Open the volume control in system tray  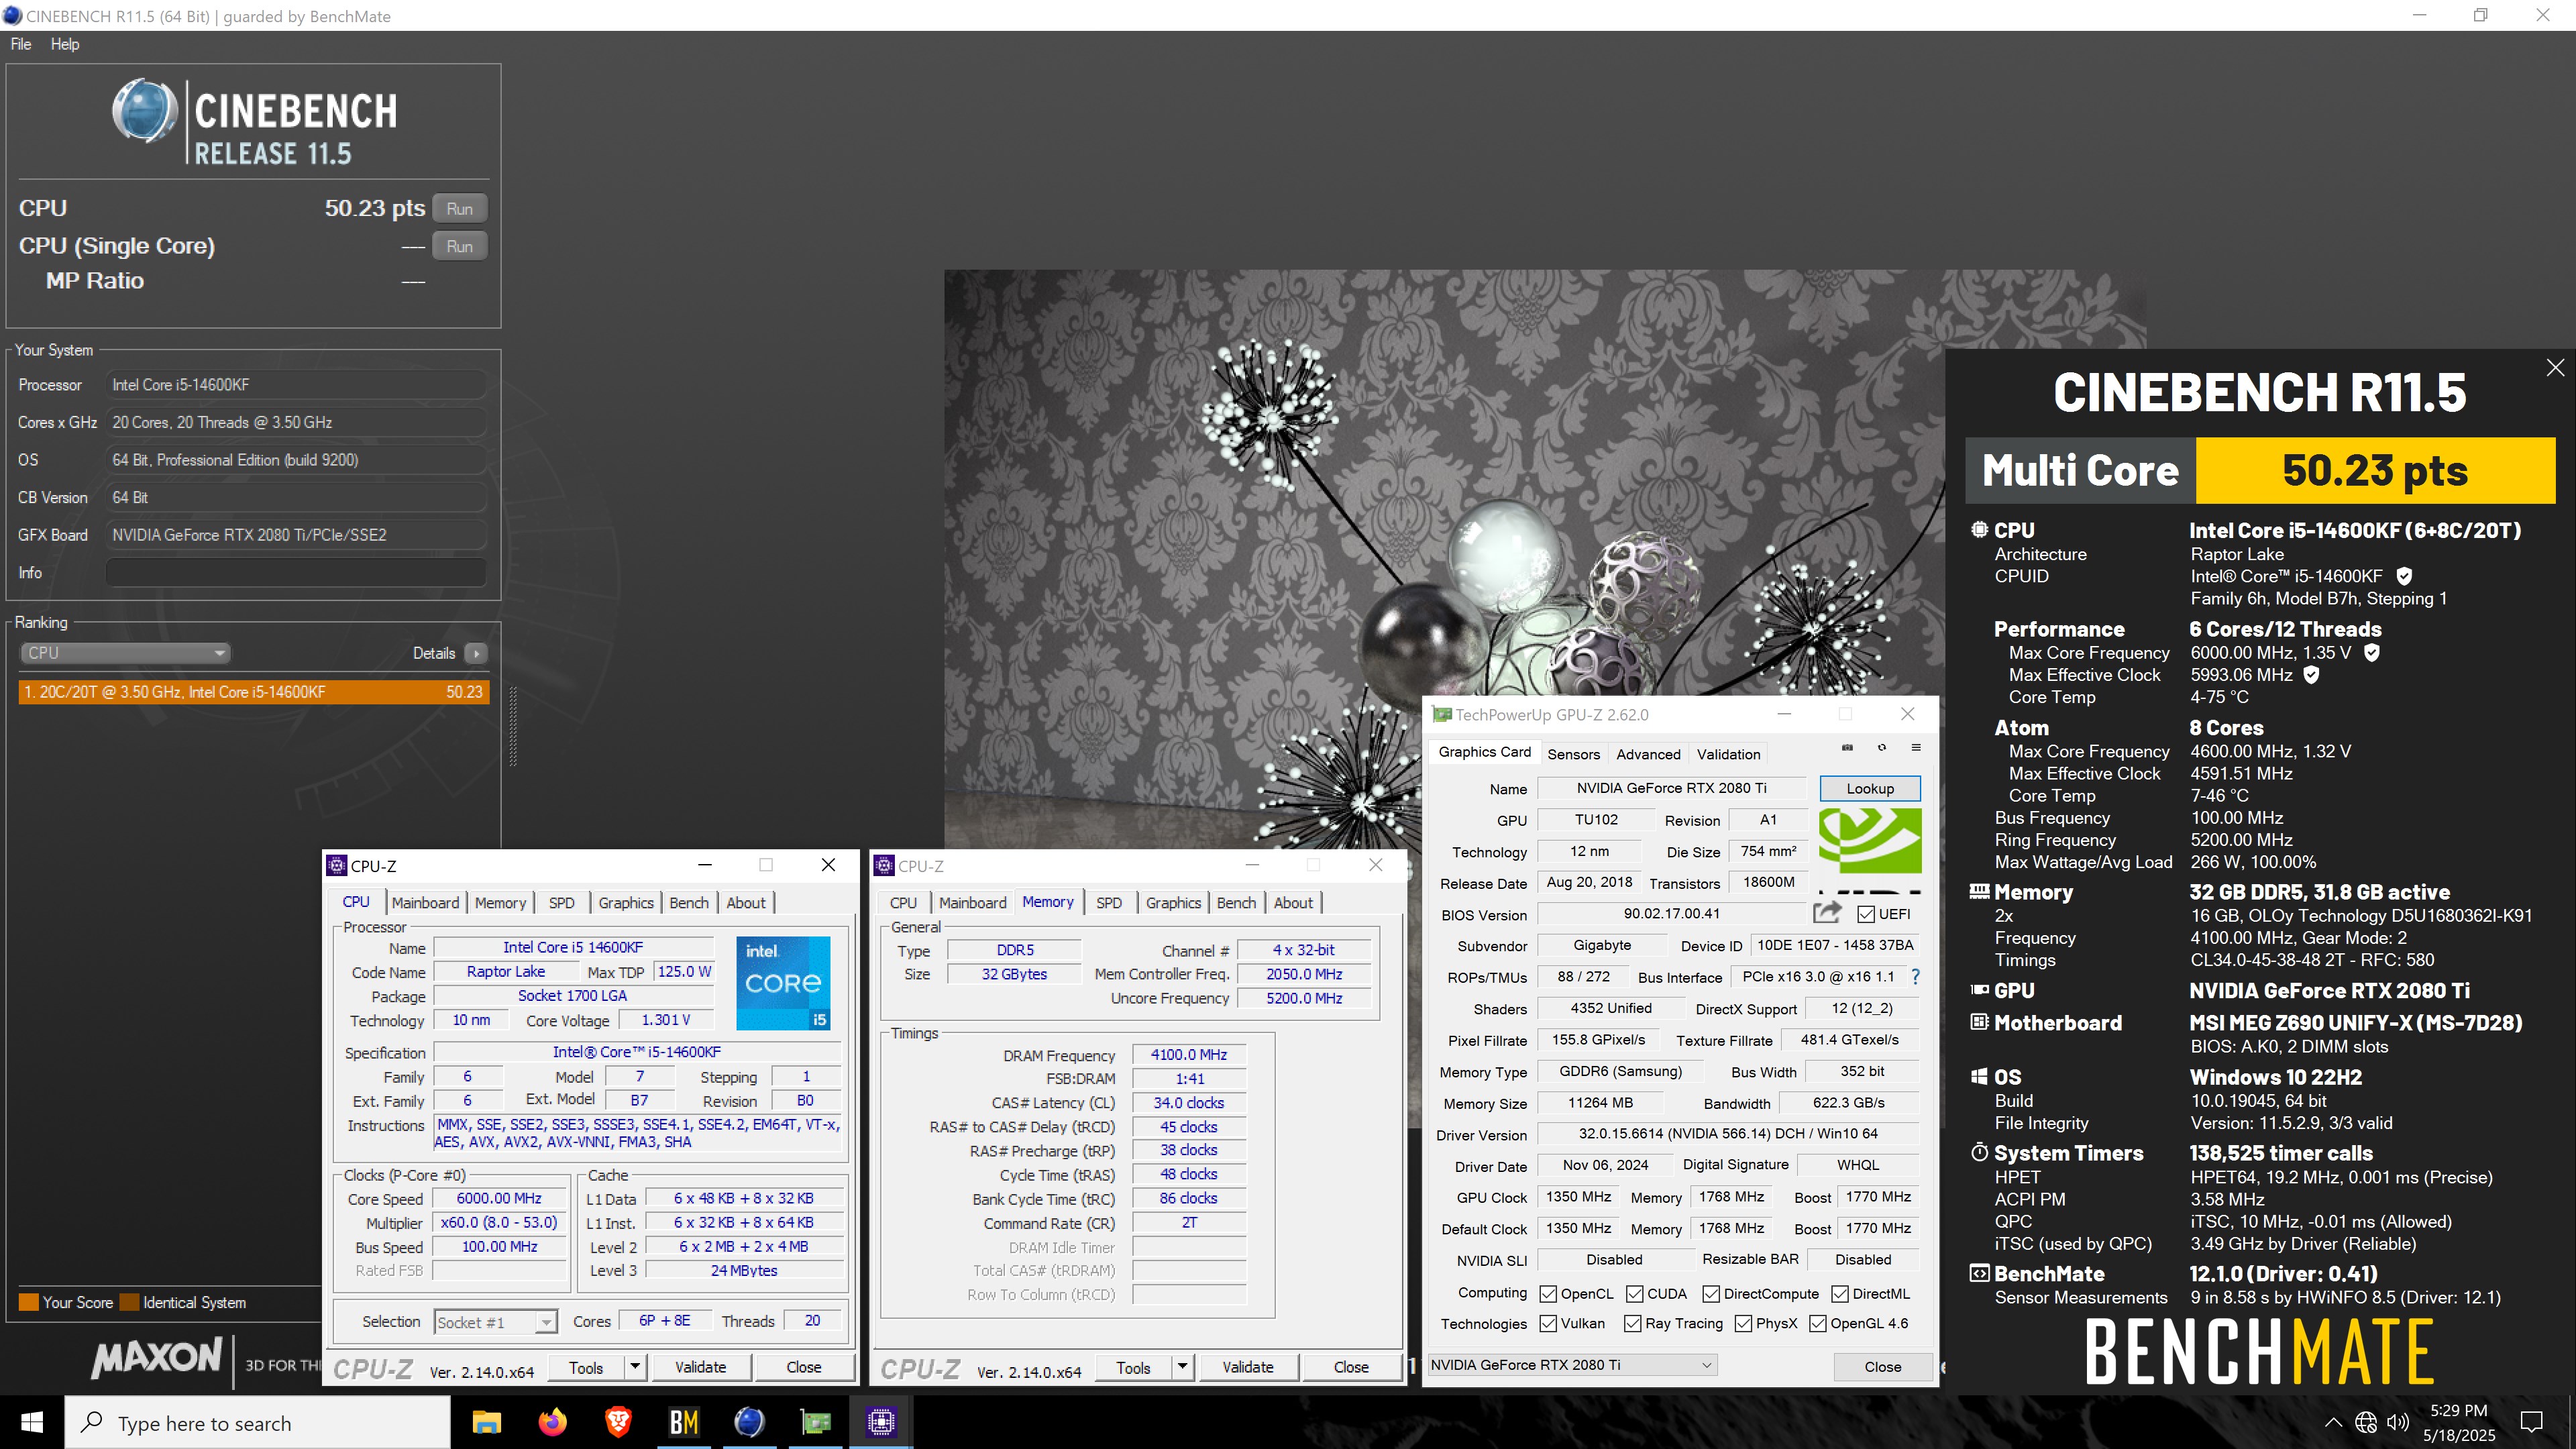(x=2397, y=1422)
